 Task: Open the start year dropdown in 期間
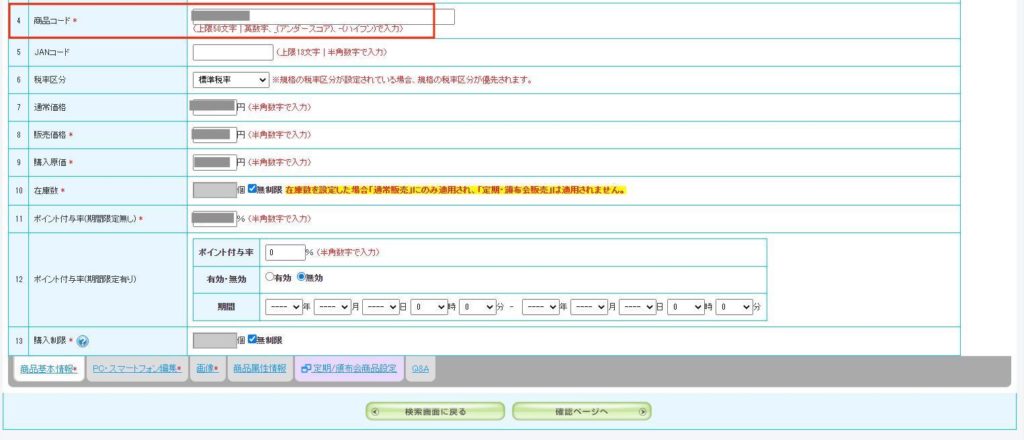pyautogui.click(x=283, y=307)
